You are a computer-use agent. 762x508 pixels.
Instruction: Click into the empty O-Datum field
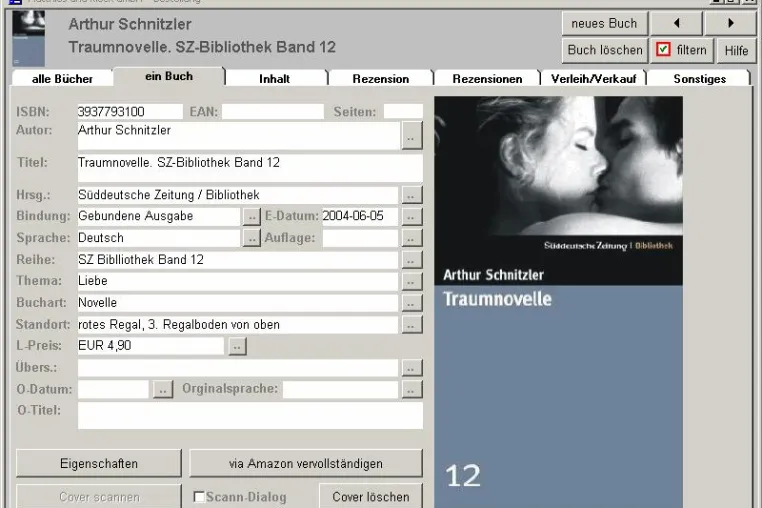click(113, 389)
